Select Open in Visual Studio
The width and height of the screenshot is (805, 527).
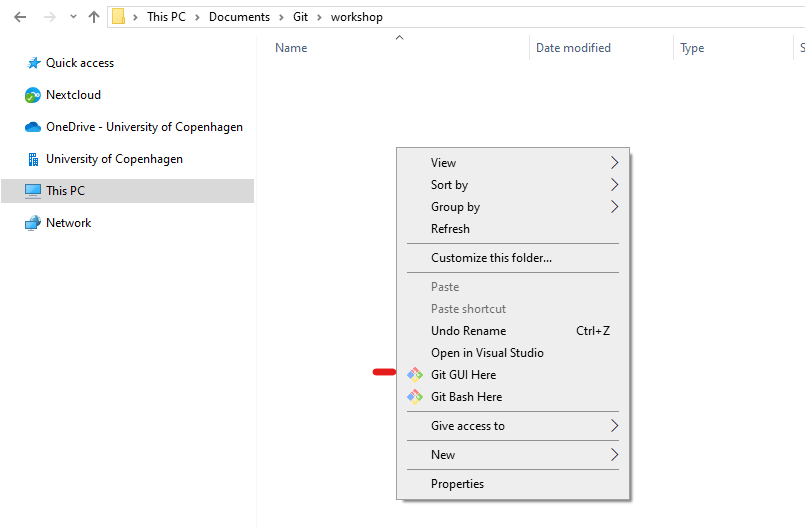pos(487,353)
